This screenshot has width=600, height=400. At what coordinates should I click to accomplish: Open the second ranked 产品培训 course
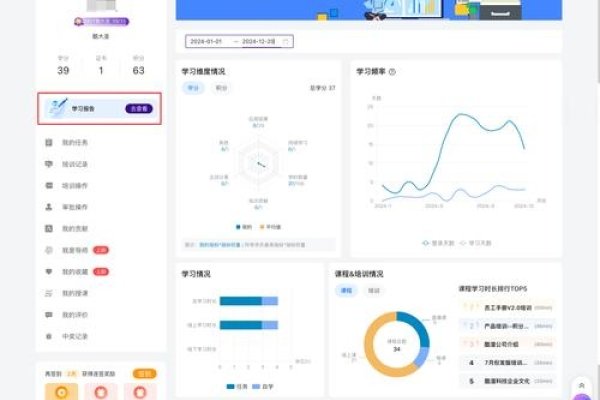pos(507,326)
